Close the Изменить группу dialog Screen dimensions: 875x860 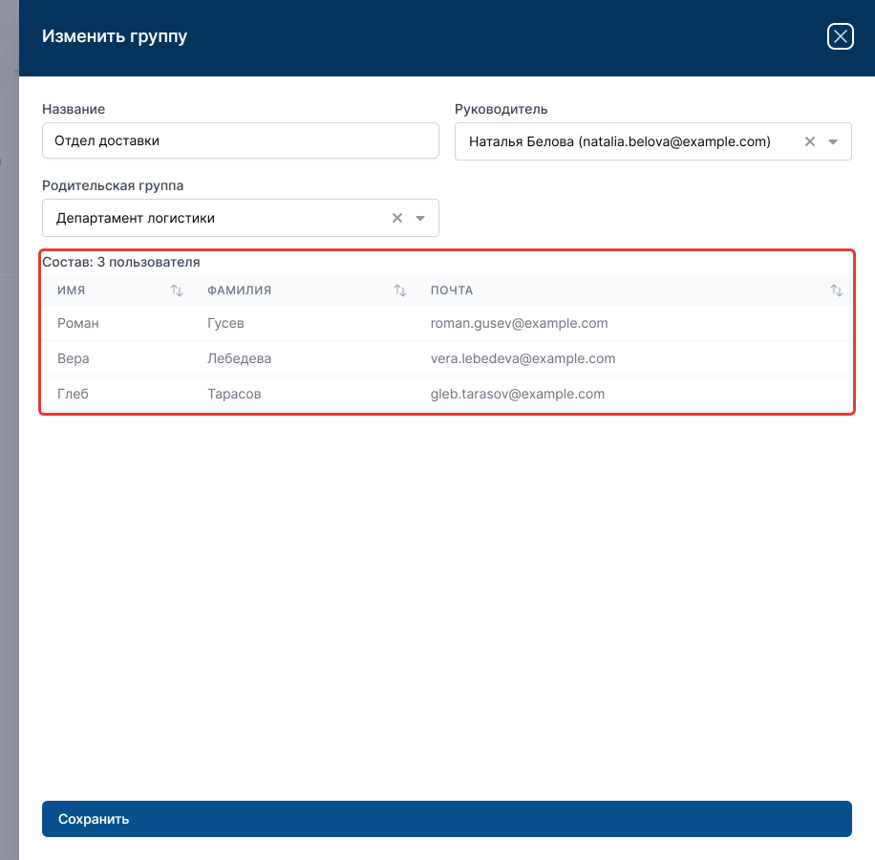tap(840, 37)
